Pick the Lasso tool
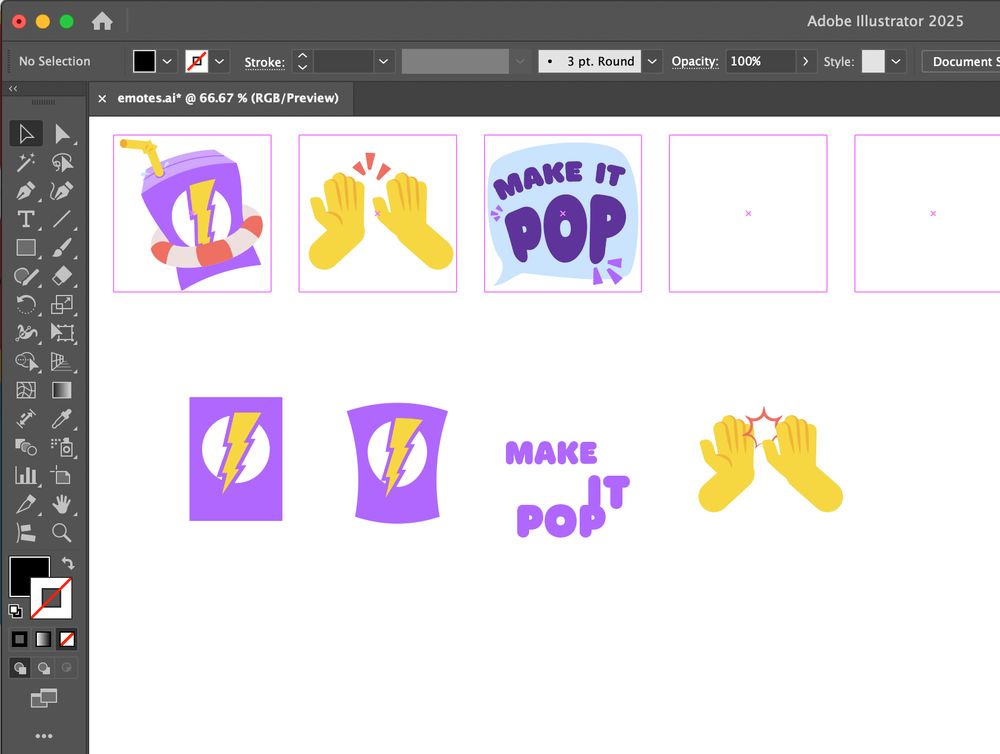The image size is (1000, 754). [x=62, y=163]
